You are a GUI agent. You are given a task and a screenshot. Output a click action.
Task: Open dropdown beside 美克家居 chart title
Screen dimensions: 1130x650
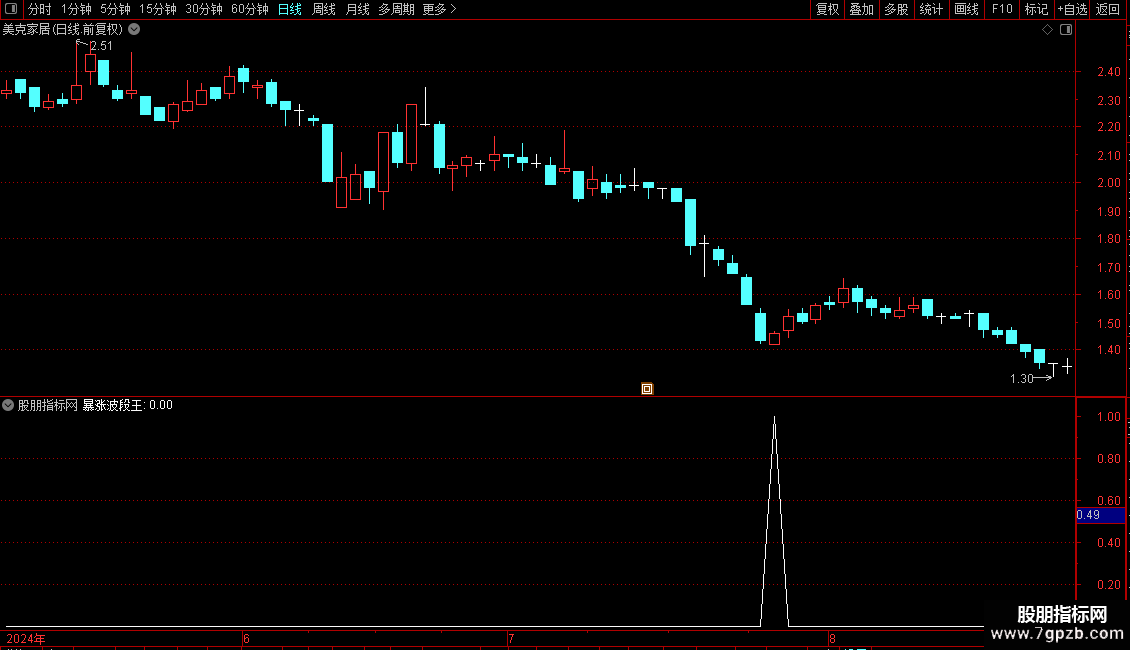(x=134, y=30)
